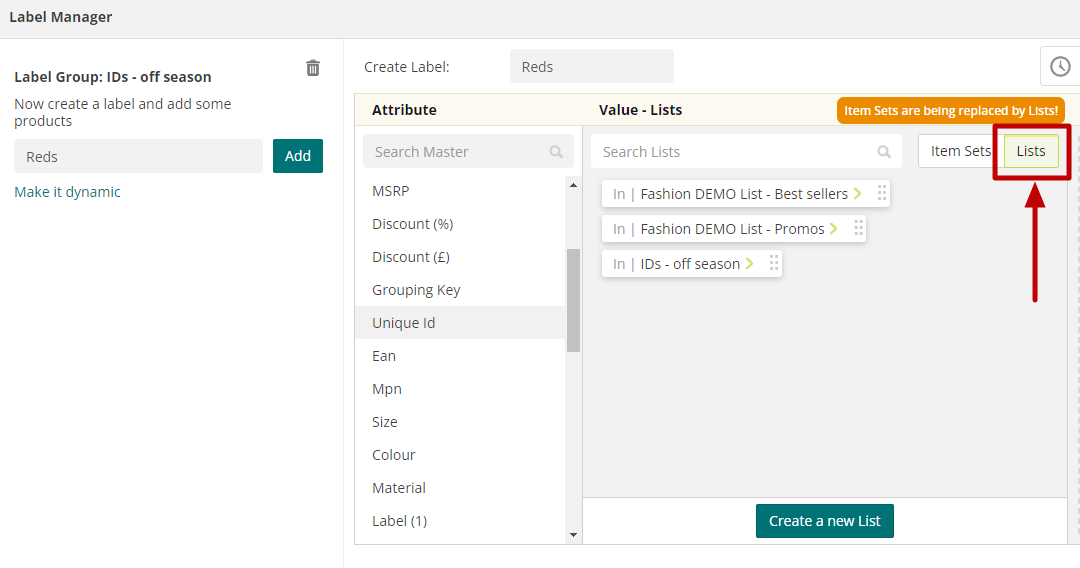Grab drag handle on Best sellers list
The image size is (1080, 568).
point(882,194)
